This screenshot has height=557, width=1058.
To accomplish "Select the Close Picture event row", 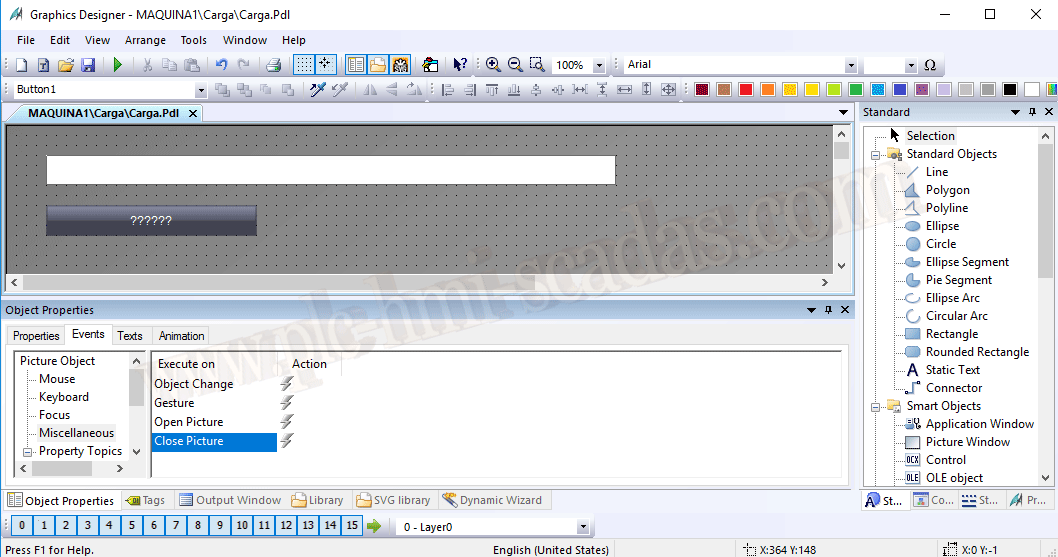I will click(x=213, y=441).
